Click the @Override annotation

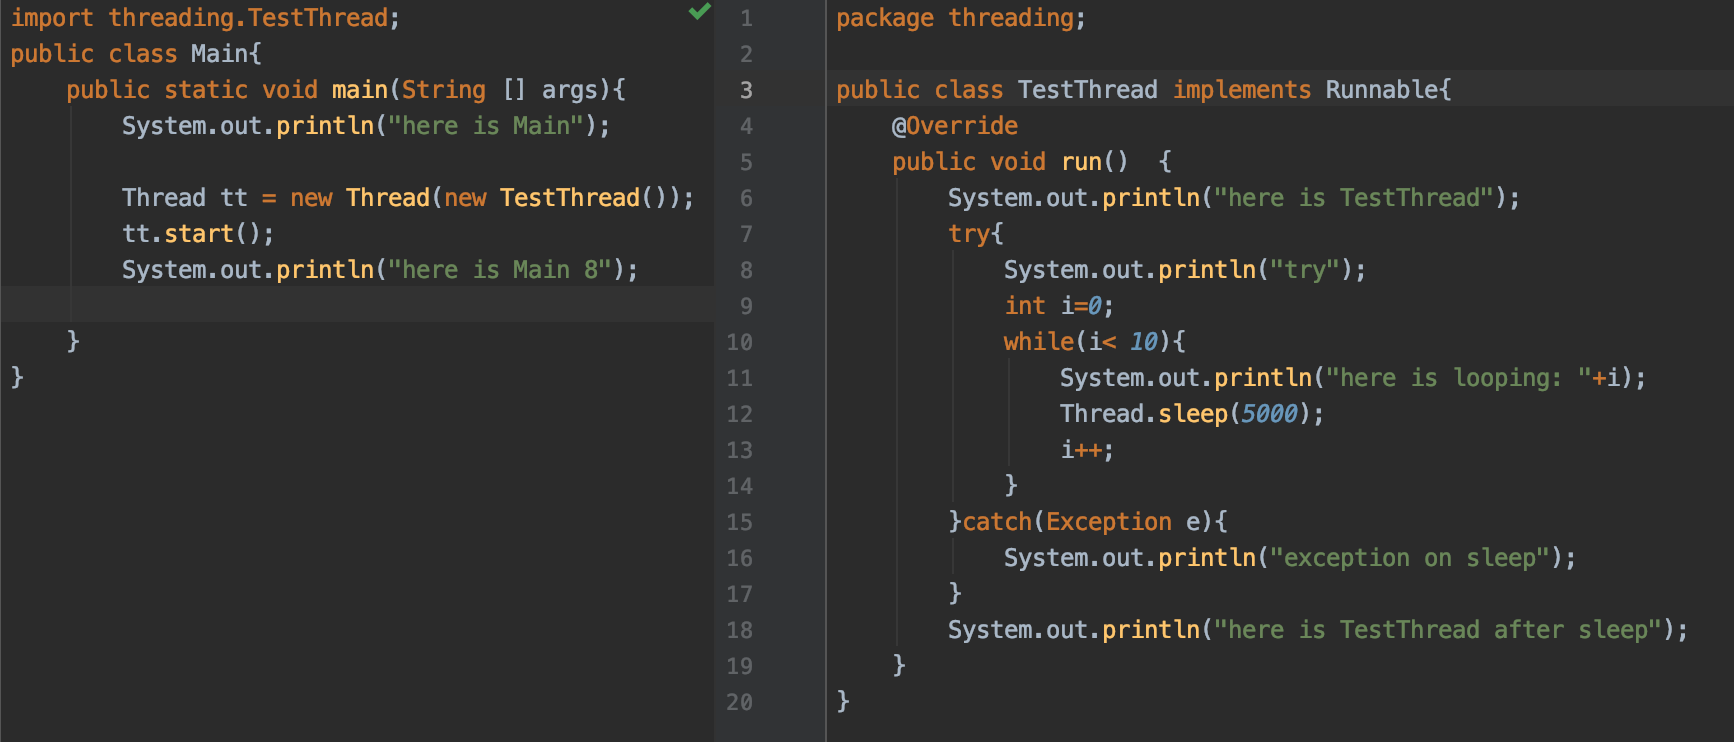coord(955,126)
